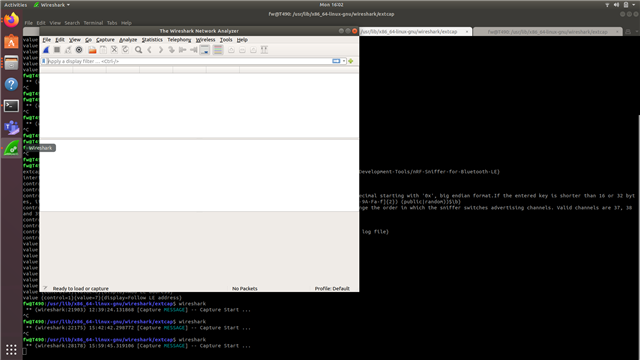Select the active extcap terminal tab
Image resolution: width=640 pixels, height=360 pixels.
pos(415,31)
